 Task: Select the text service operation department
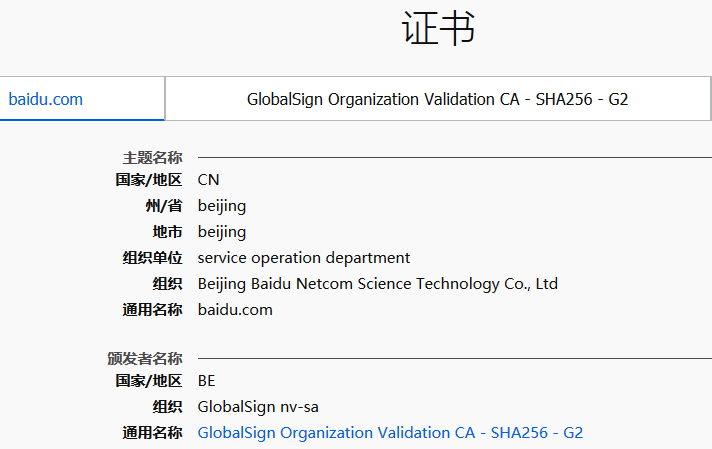[x=304, y=258]
